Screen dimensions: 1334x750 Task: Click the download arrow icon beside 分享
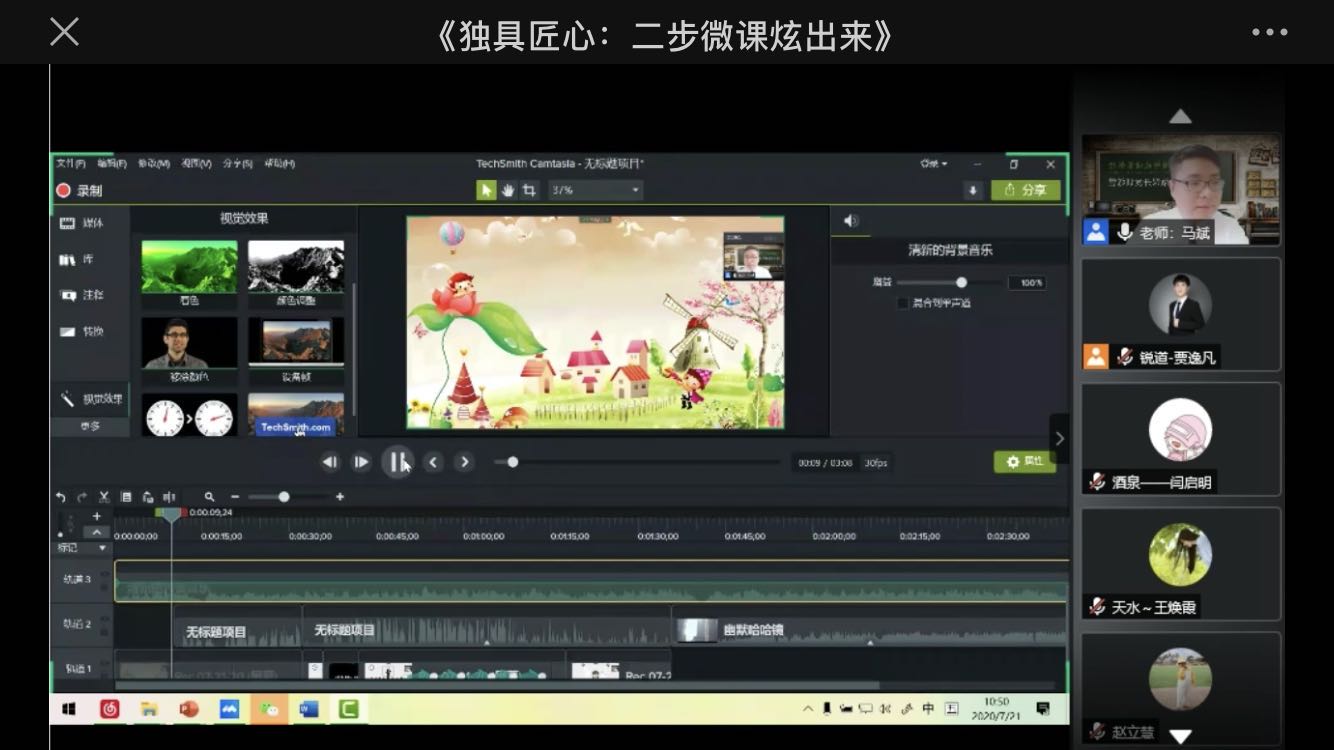(973, 190)
